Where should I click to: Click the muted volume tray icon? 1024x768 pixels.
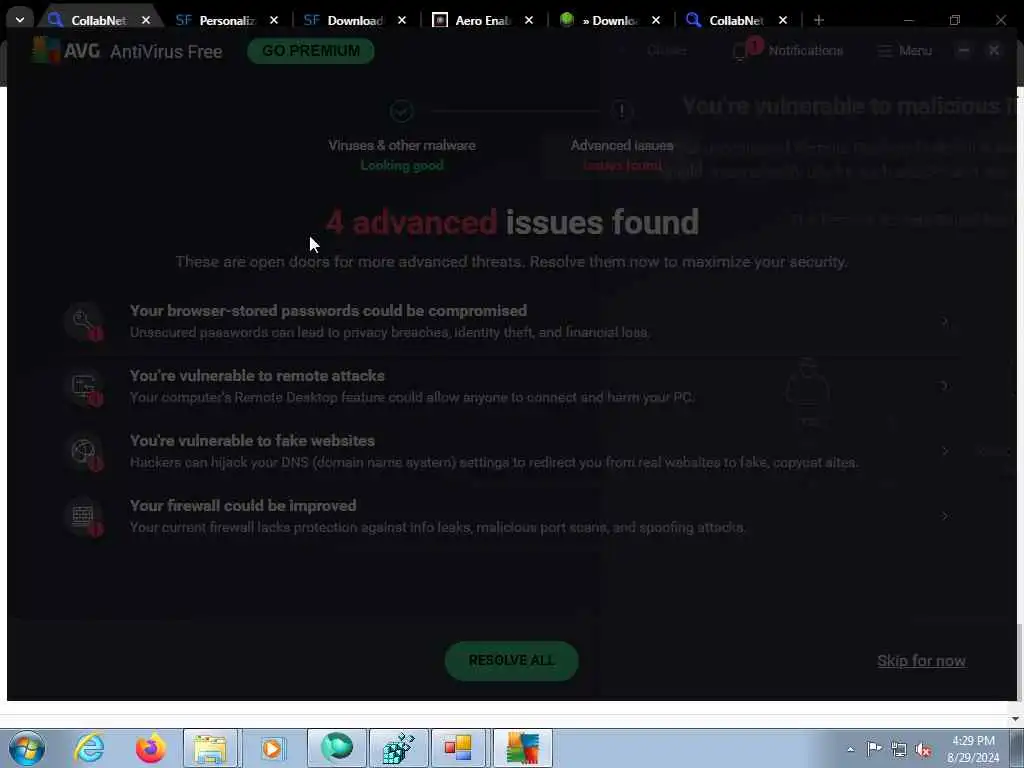(x=923, y=749)
